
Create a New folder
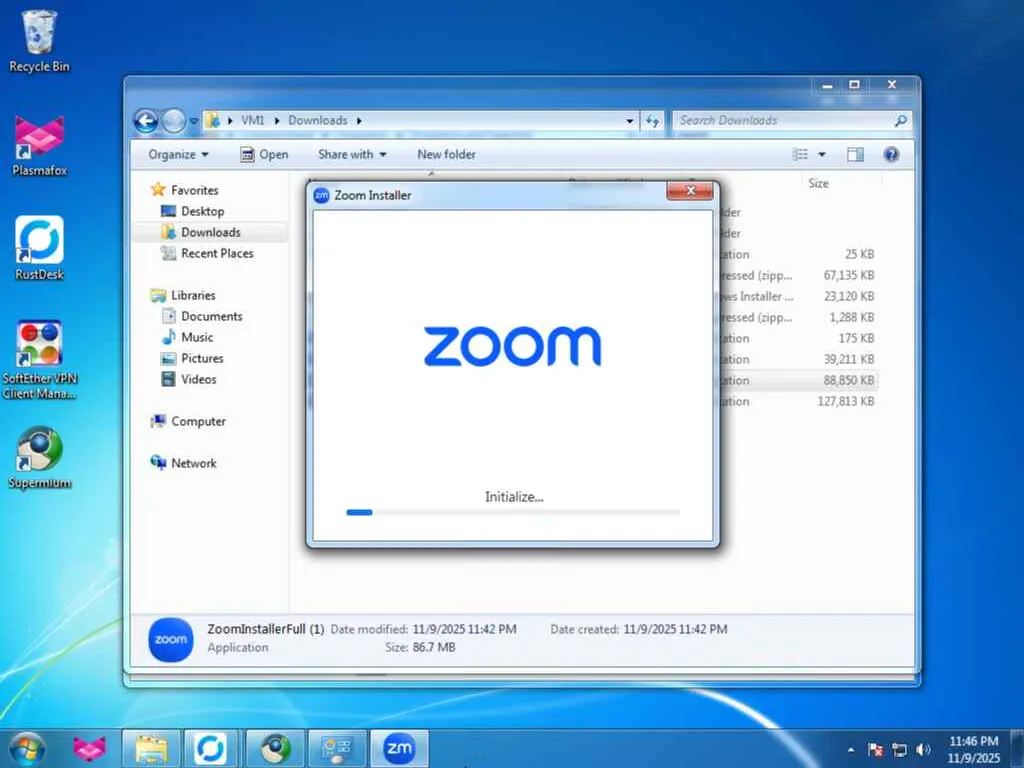pyautogui.click(x=446, y=154)
